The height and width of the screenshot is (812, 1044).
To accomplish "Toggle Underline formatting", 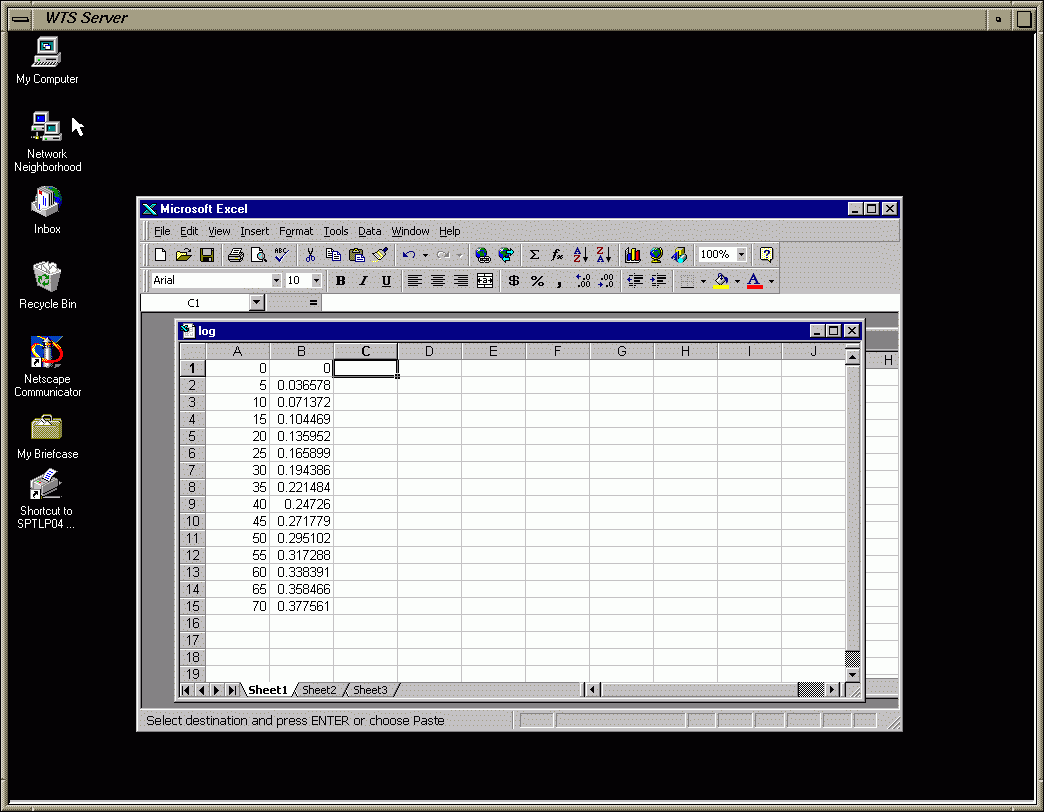I will (x=386, y=281).
